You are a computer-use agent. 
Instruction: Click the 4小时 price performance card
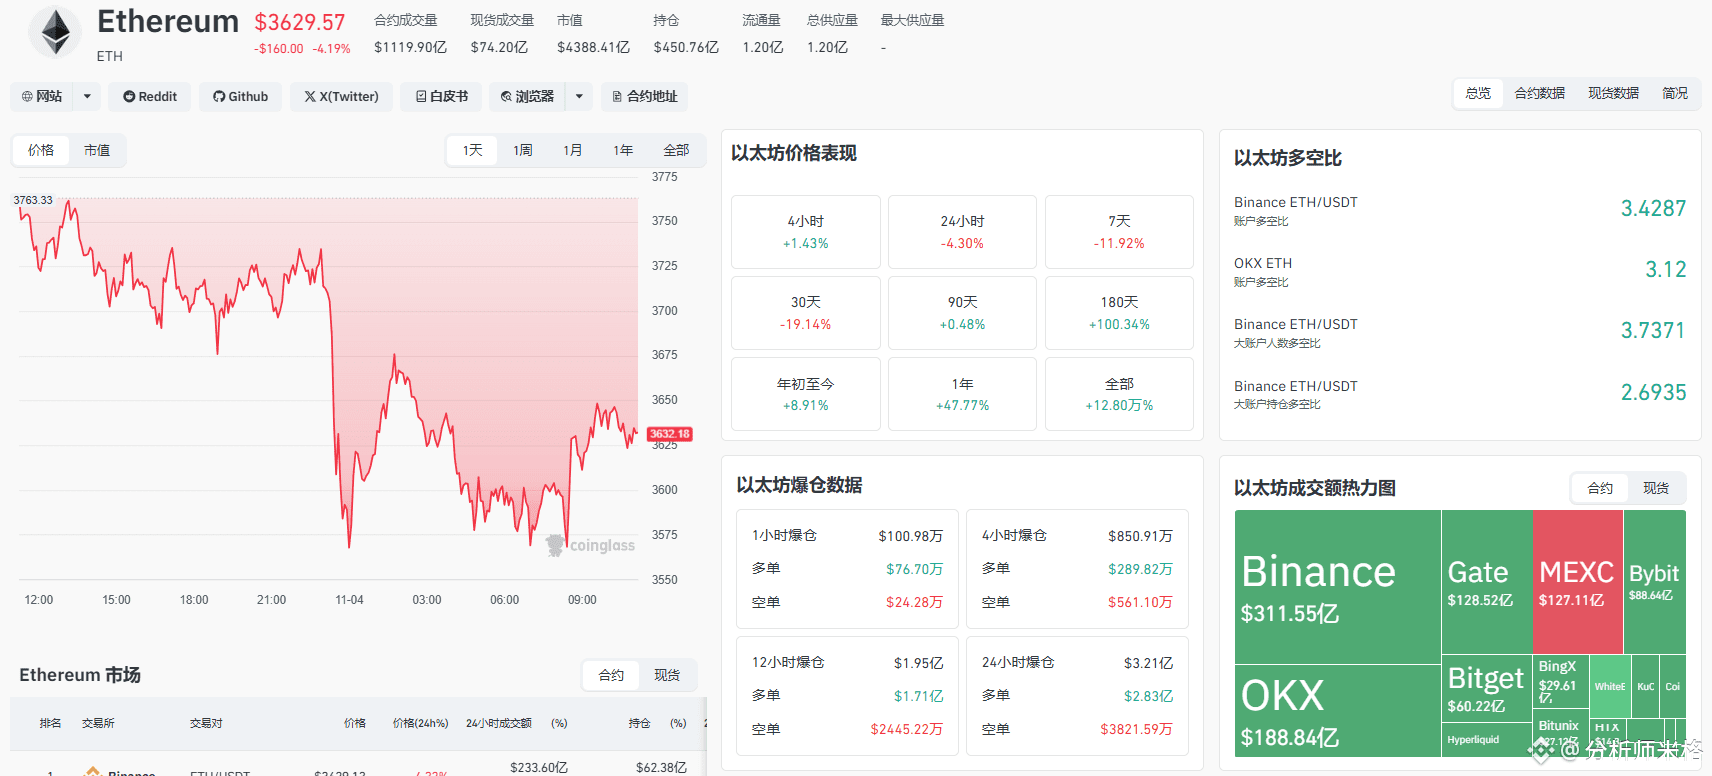point(806,232)
